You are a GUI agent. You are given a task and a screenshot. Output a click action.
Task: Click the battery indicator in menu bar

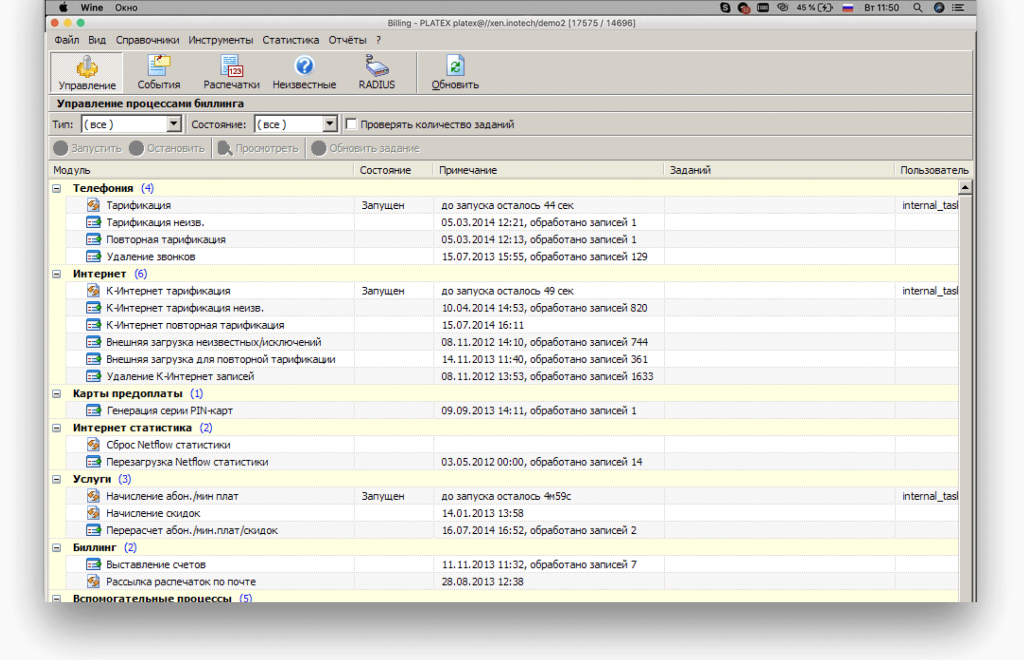pyautogui.click(x=814, y=7)
